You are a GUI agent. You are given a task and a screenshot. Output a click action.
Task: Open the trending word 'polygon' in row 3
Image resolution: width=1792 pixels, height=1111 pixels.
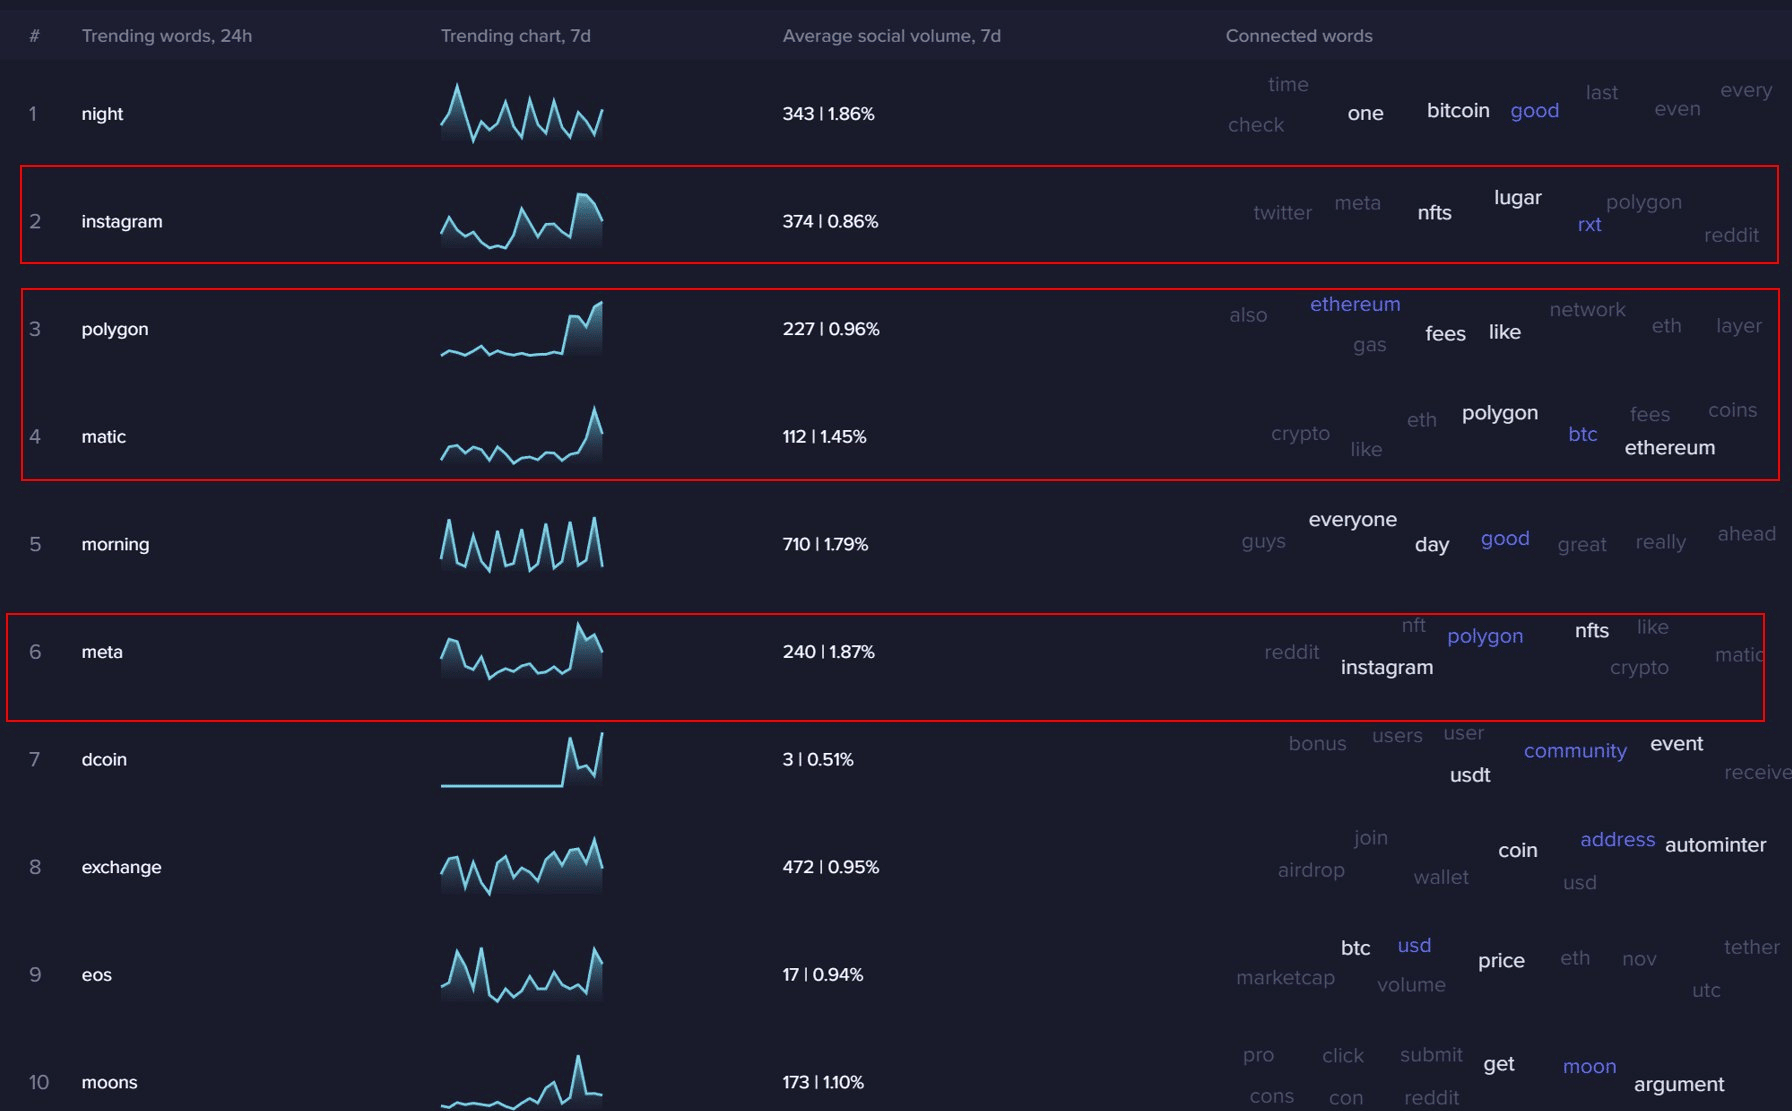[x=115, y=329]
